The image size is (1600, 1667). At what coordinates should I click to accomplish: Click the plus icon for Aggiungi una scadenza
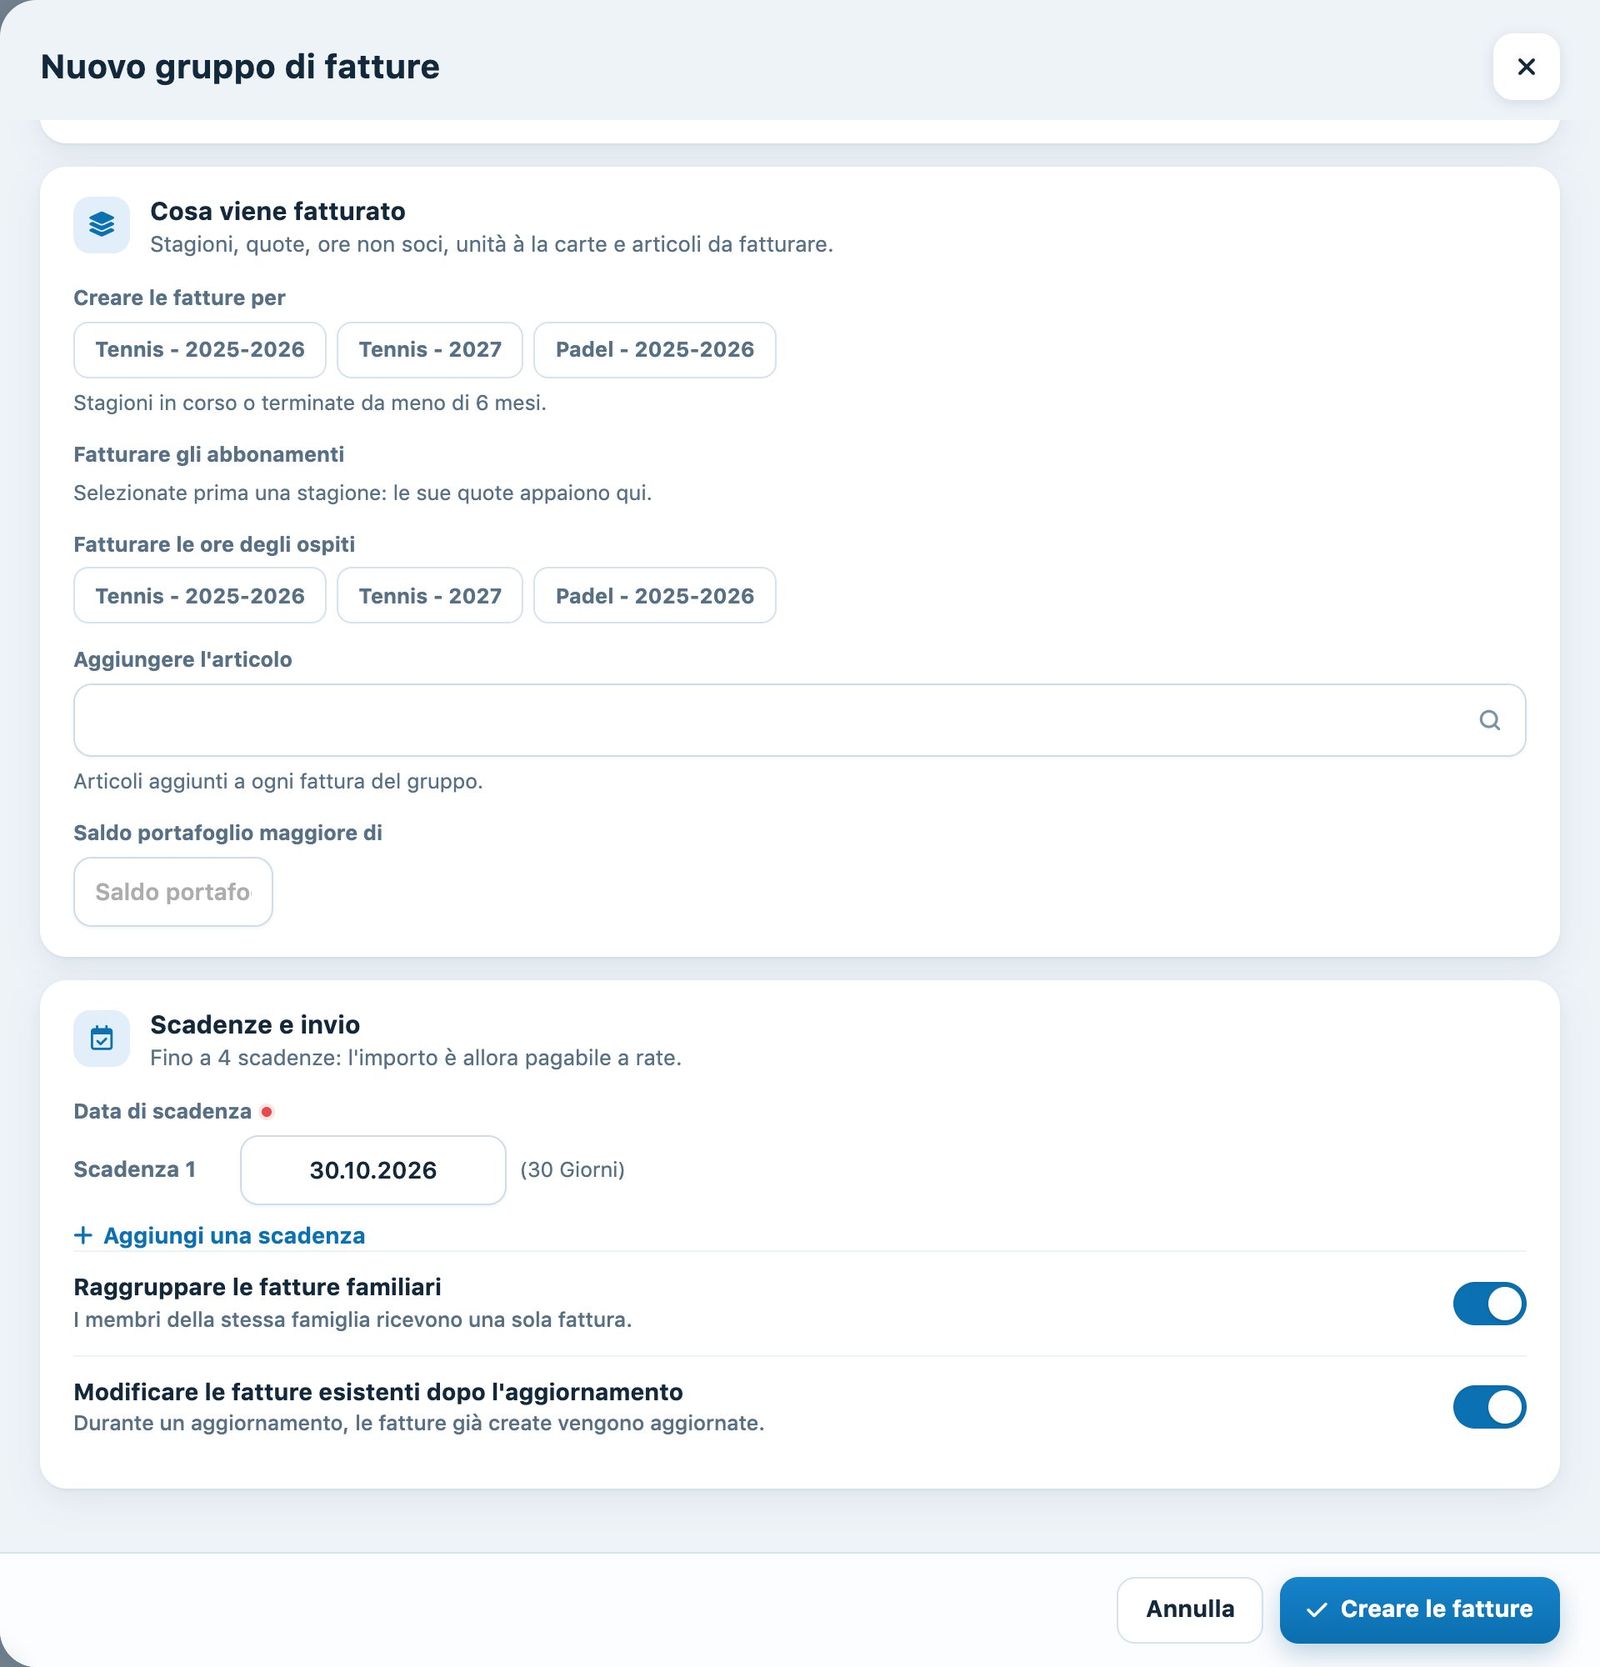pyautogui.click(x=83, y=1236)
